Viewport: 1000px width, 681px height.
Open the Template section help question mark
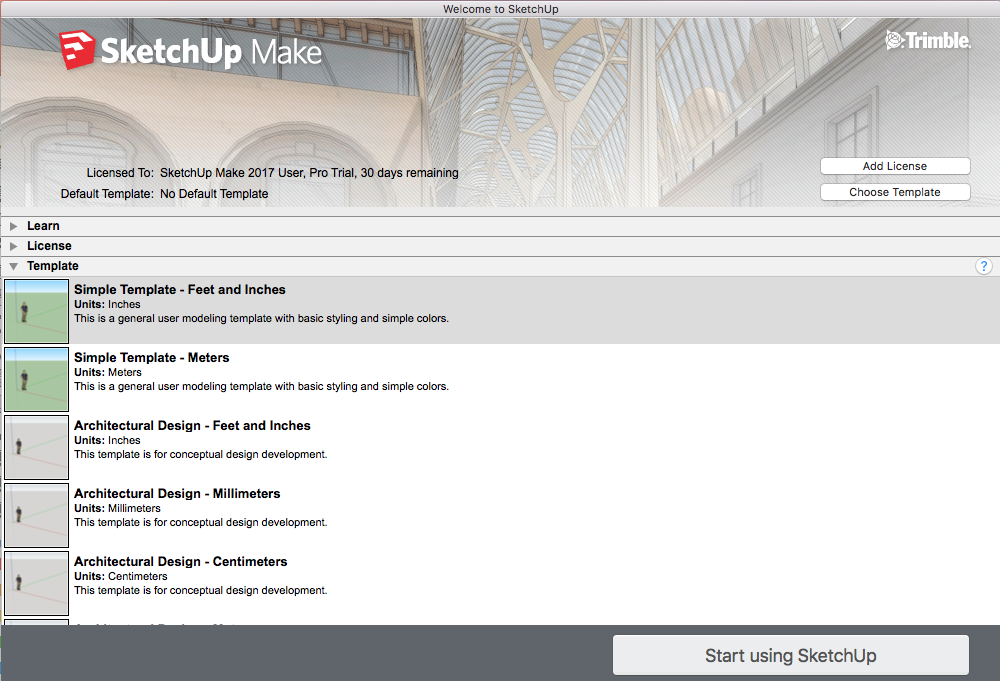click(984, 266)
